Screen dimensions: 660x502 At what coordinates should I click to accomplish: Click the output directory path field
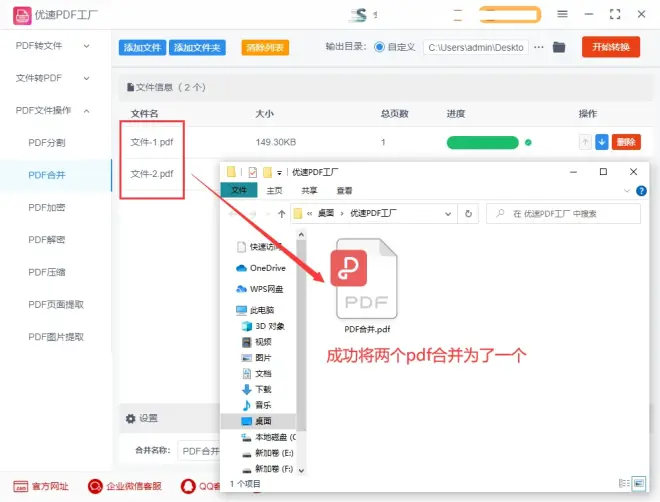click(476, 48)
